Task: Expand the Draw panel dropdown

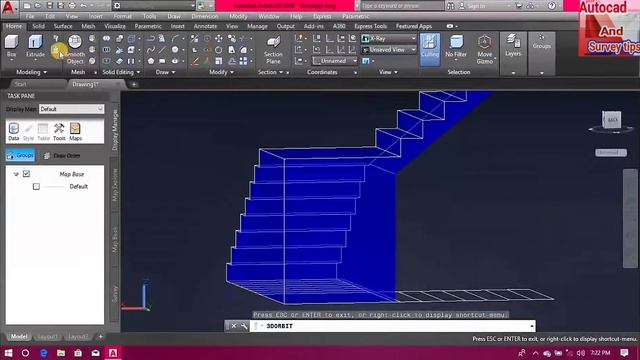Action: click(x=165, y=72)
